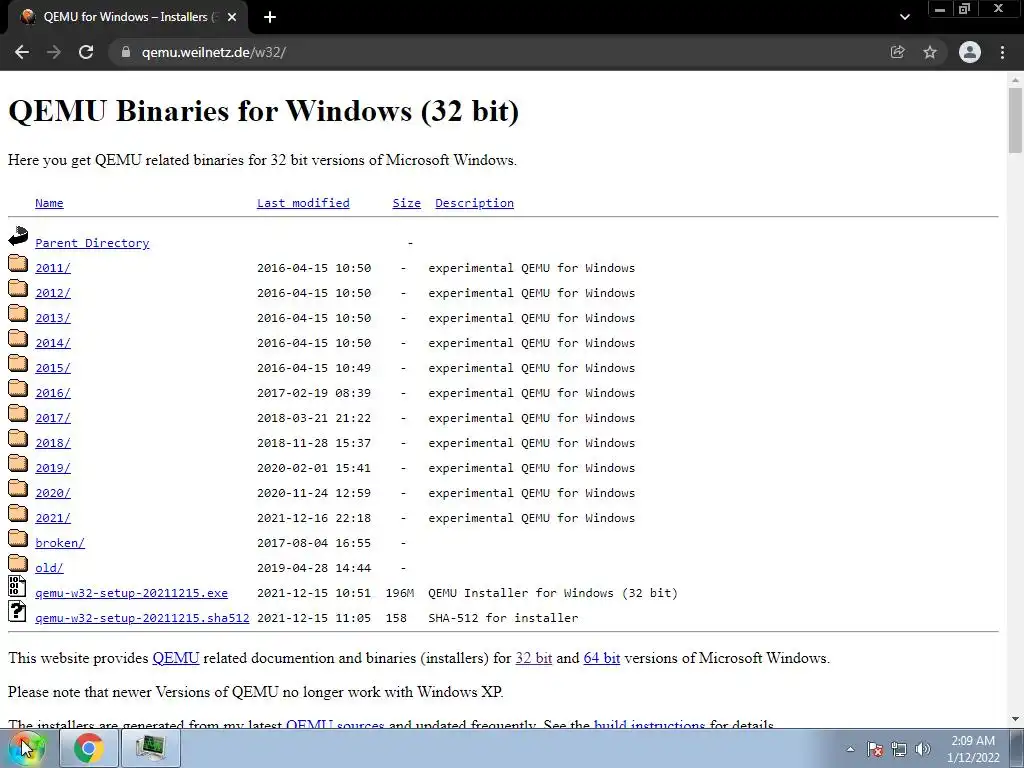Select the 196M size value
This screenshot has height=768, width=1024.
(x=400, y=593)
